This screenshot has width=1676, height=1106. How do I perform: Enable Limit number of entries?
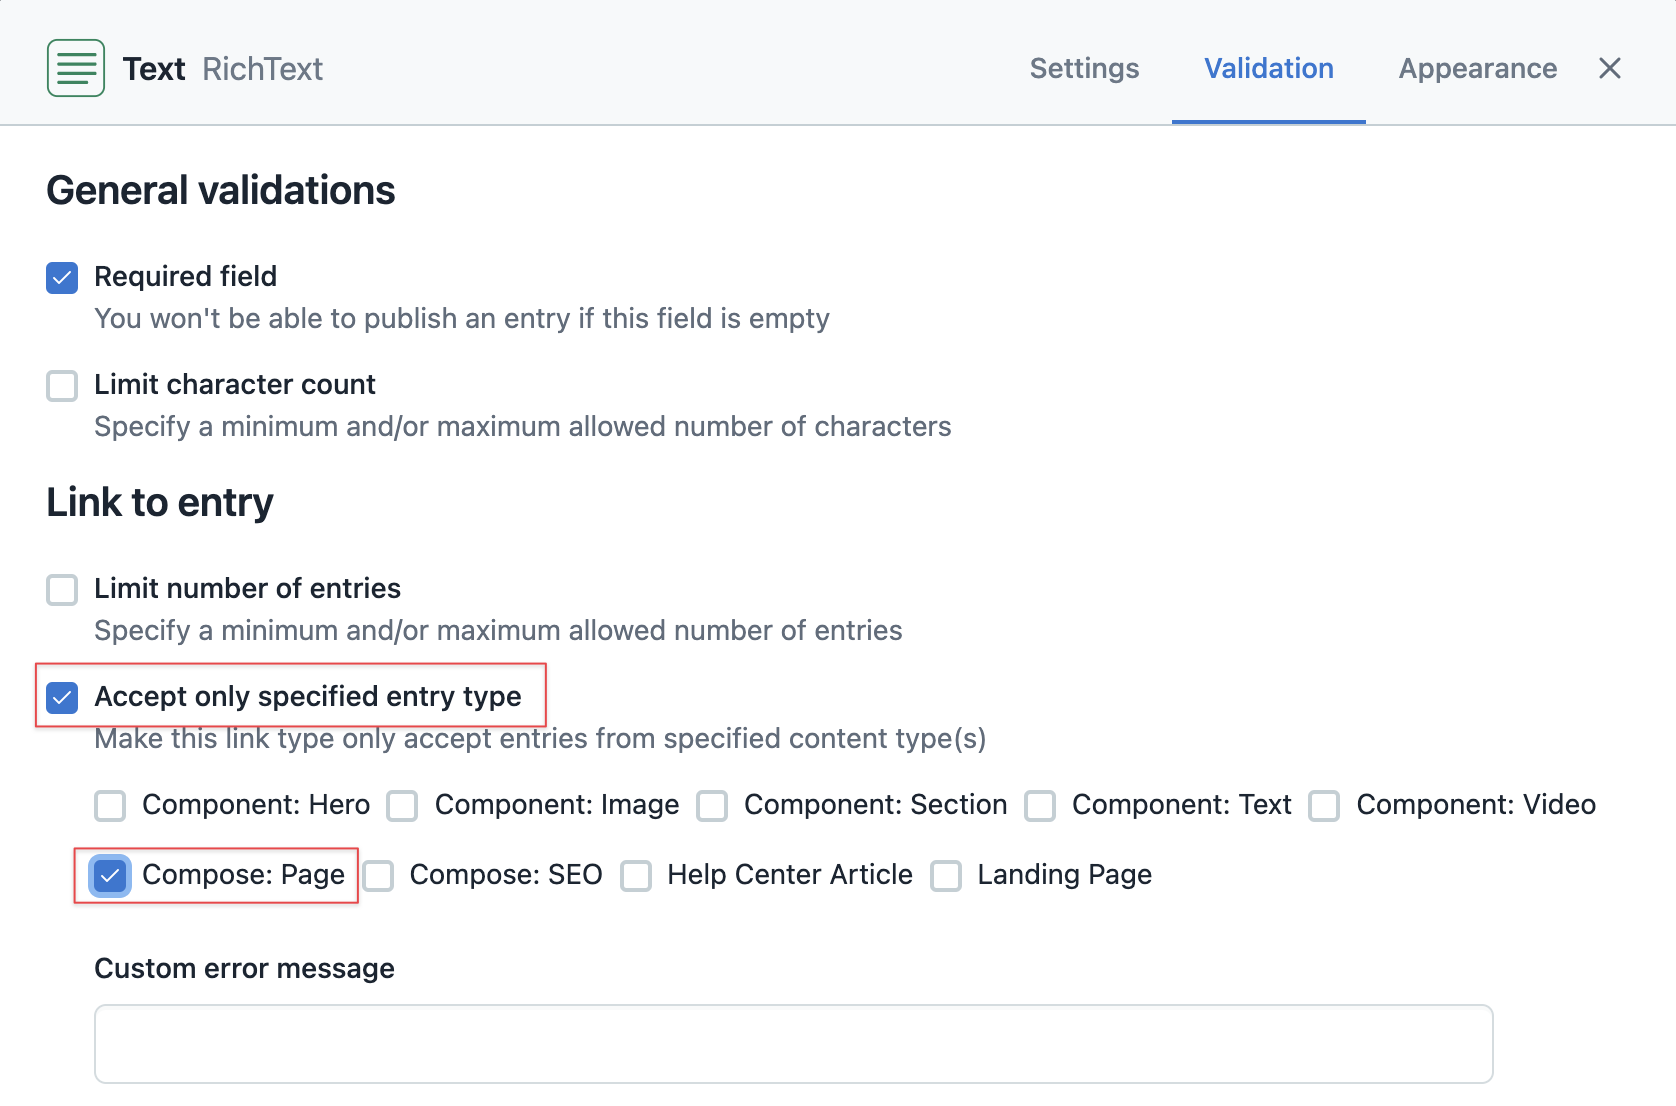click(x=61, y=590)
